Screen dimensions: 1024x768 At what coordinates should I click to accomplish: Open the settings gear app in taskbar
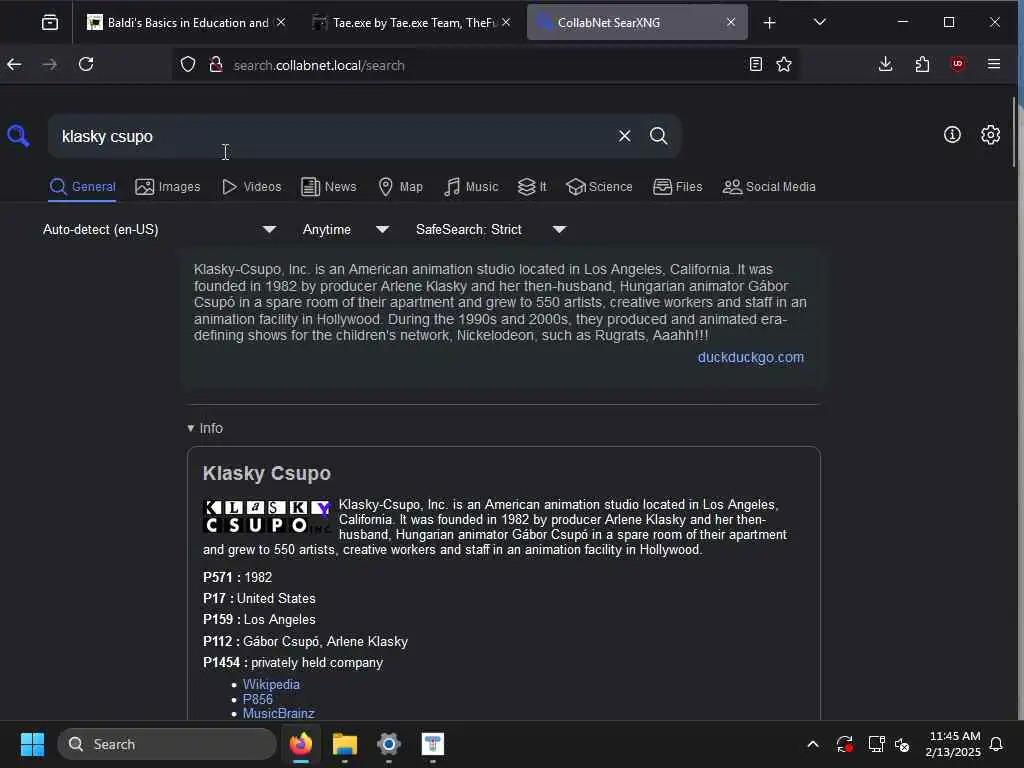click(389, 744)
